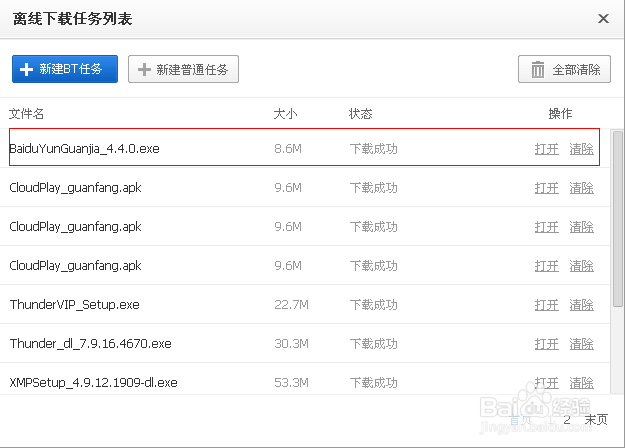Clear all tasks with 全部清除

click(564, 69)
